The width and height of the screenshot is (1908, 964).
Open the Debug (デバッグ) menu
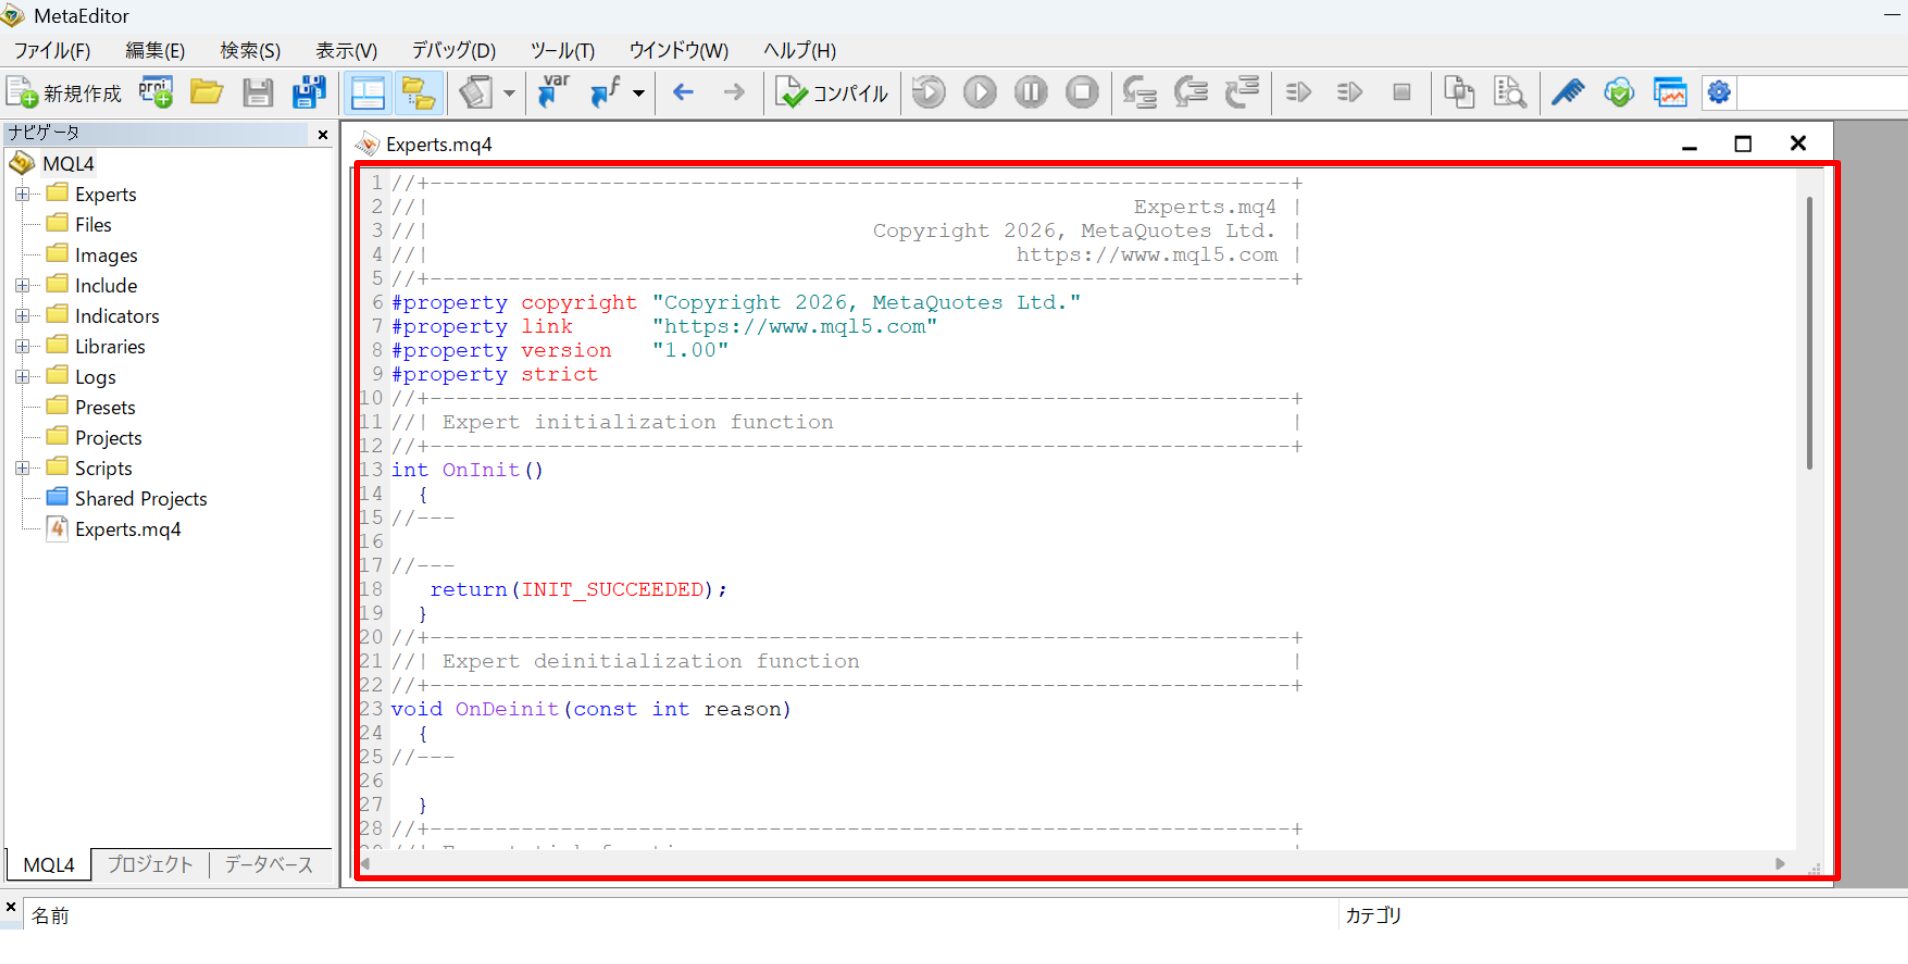coord(454,50)
